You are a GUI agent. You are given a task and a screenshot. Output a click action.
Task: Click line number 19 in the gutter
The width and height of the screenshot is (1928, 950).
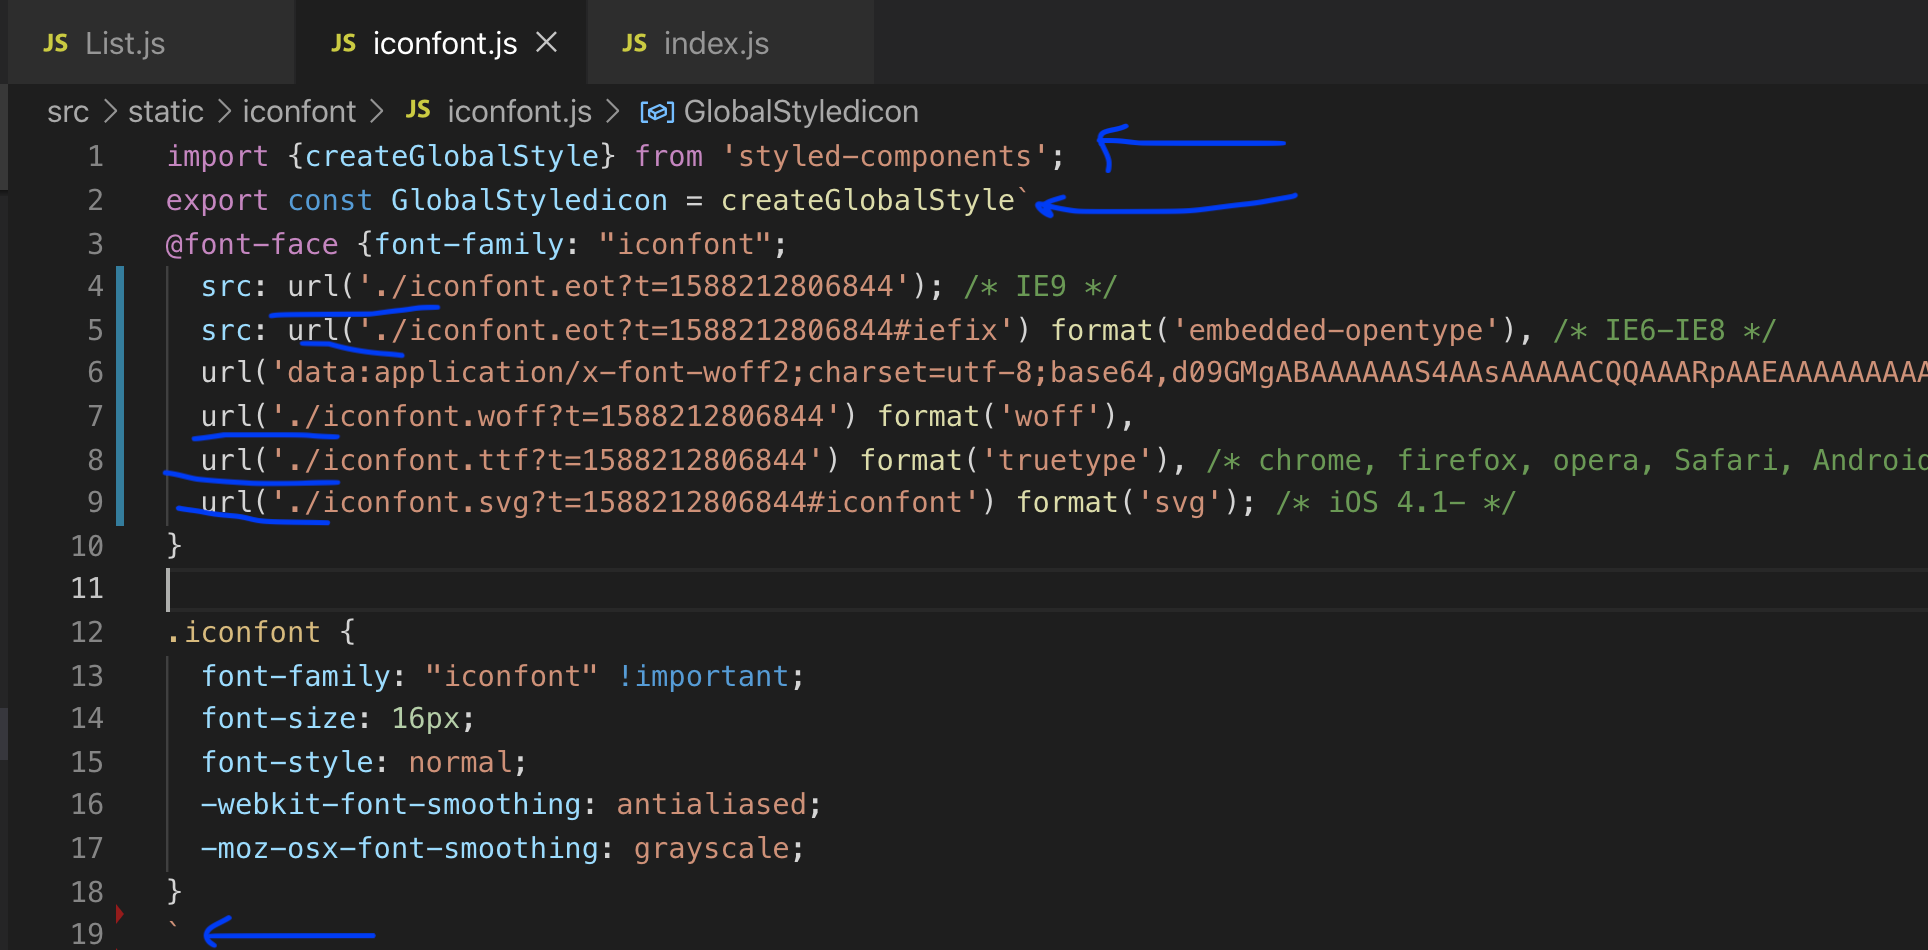tap(87, 933)
